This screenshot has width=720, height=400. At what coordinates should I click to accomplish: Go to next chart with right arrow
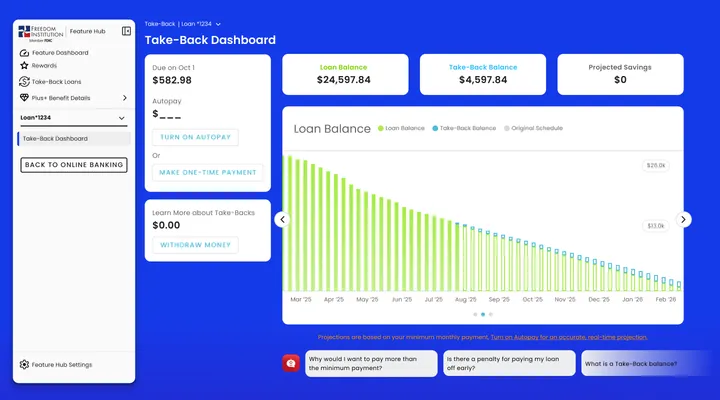[683, 220]
